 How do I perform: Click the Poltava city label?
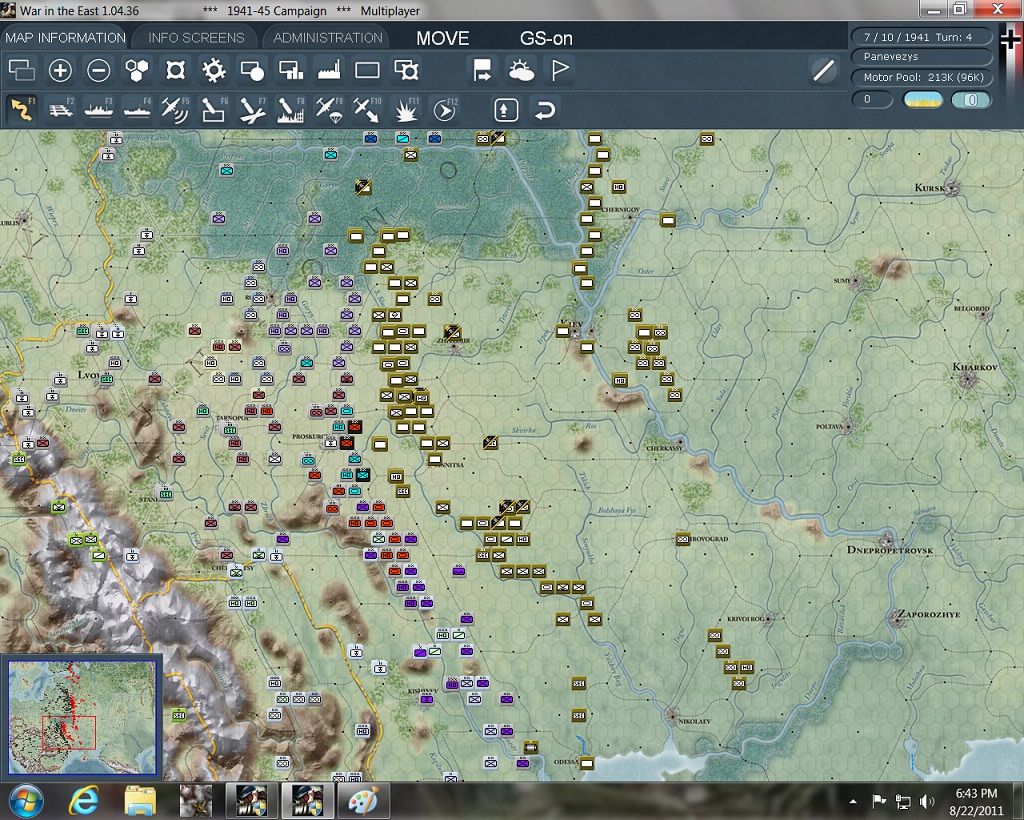[x=829, y=426]
